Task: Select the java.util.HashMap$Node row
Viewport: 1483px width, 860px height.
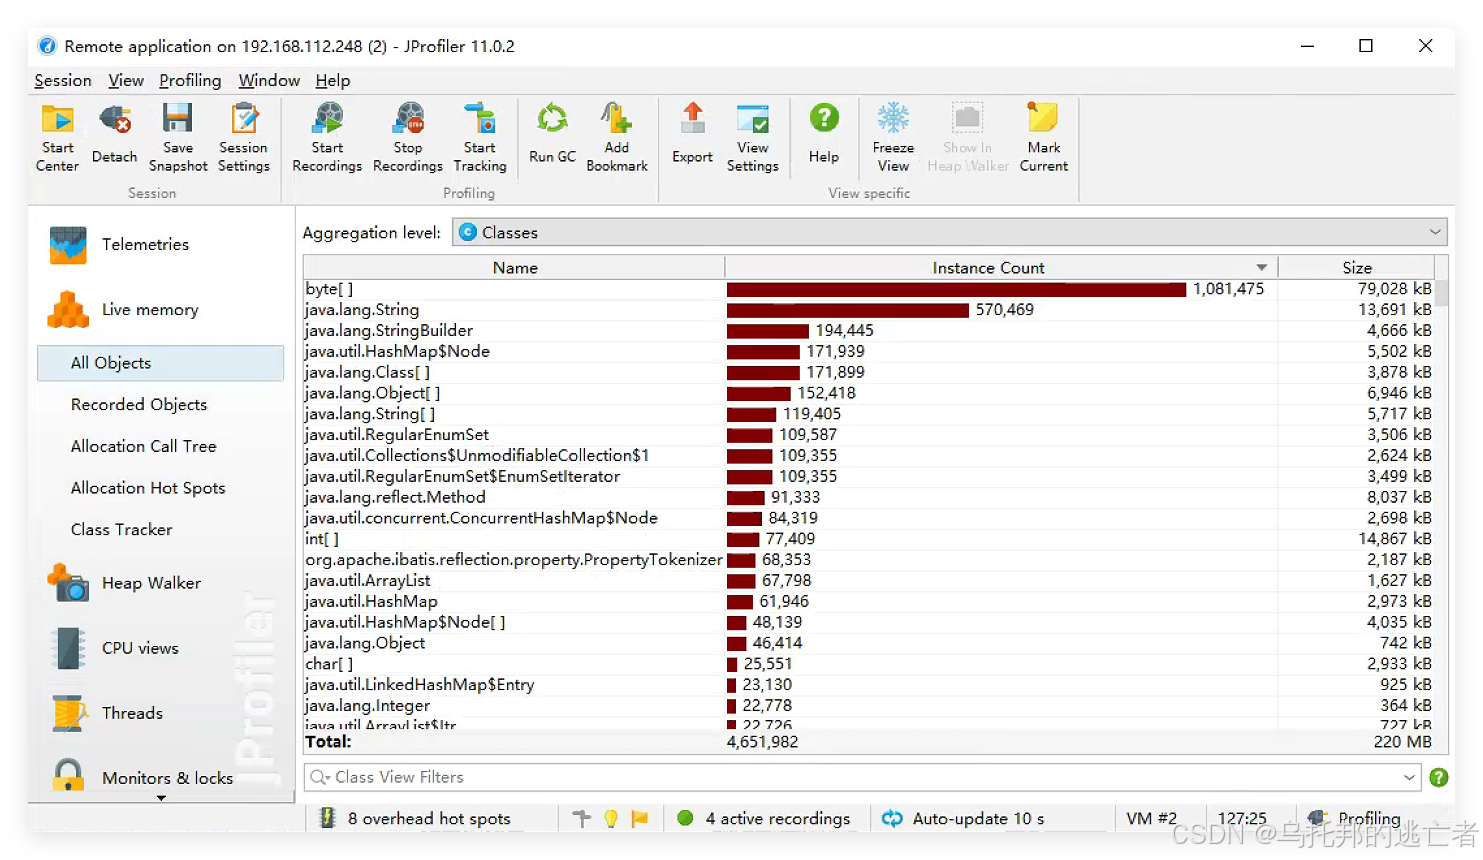Action: [869, 352]
